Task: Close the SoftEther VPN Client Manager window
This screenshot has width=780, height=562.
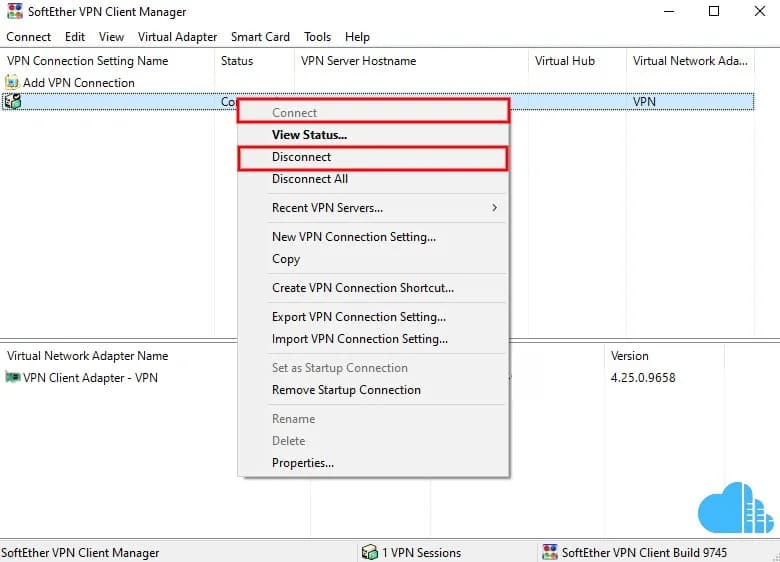Action: tap(760, 11)
